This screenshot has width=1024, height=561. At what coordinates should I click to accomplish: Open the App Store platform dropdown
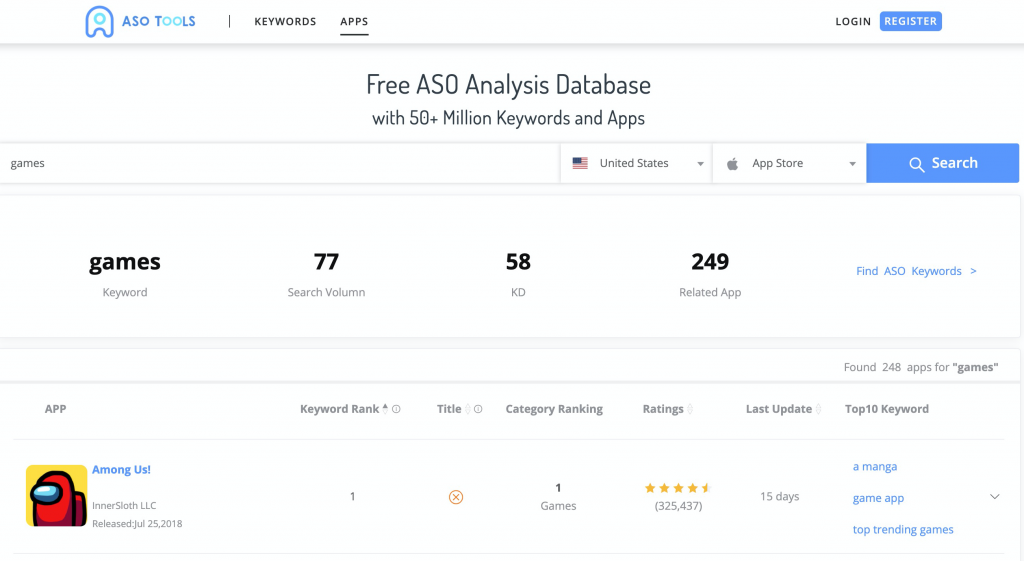tap(790, 163)
